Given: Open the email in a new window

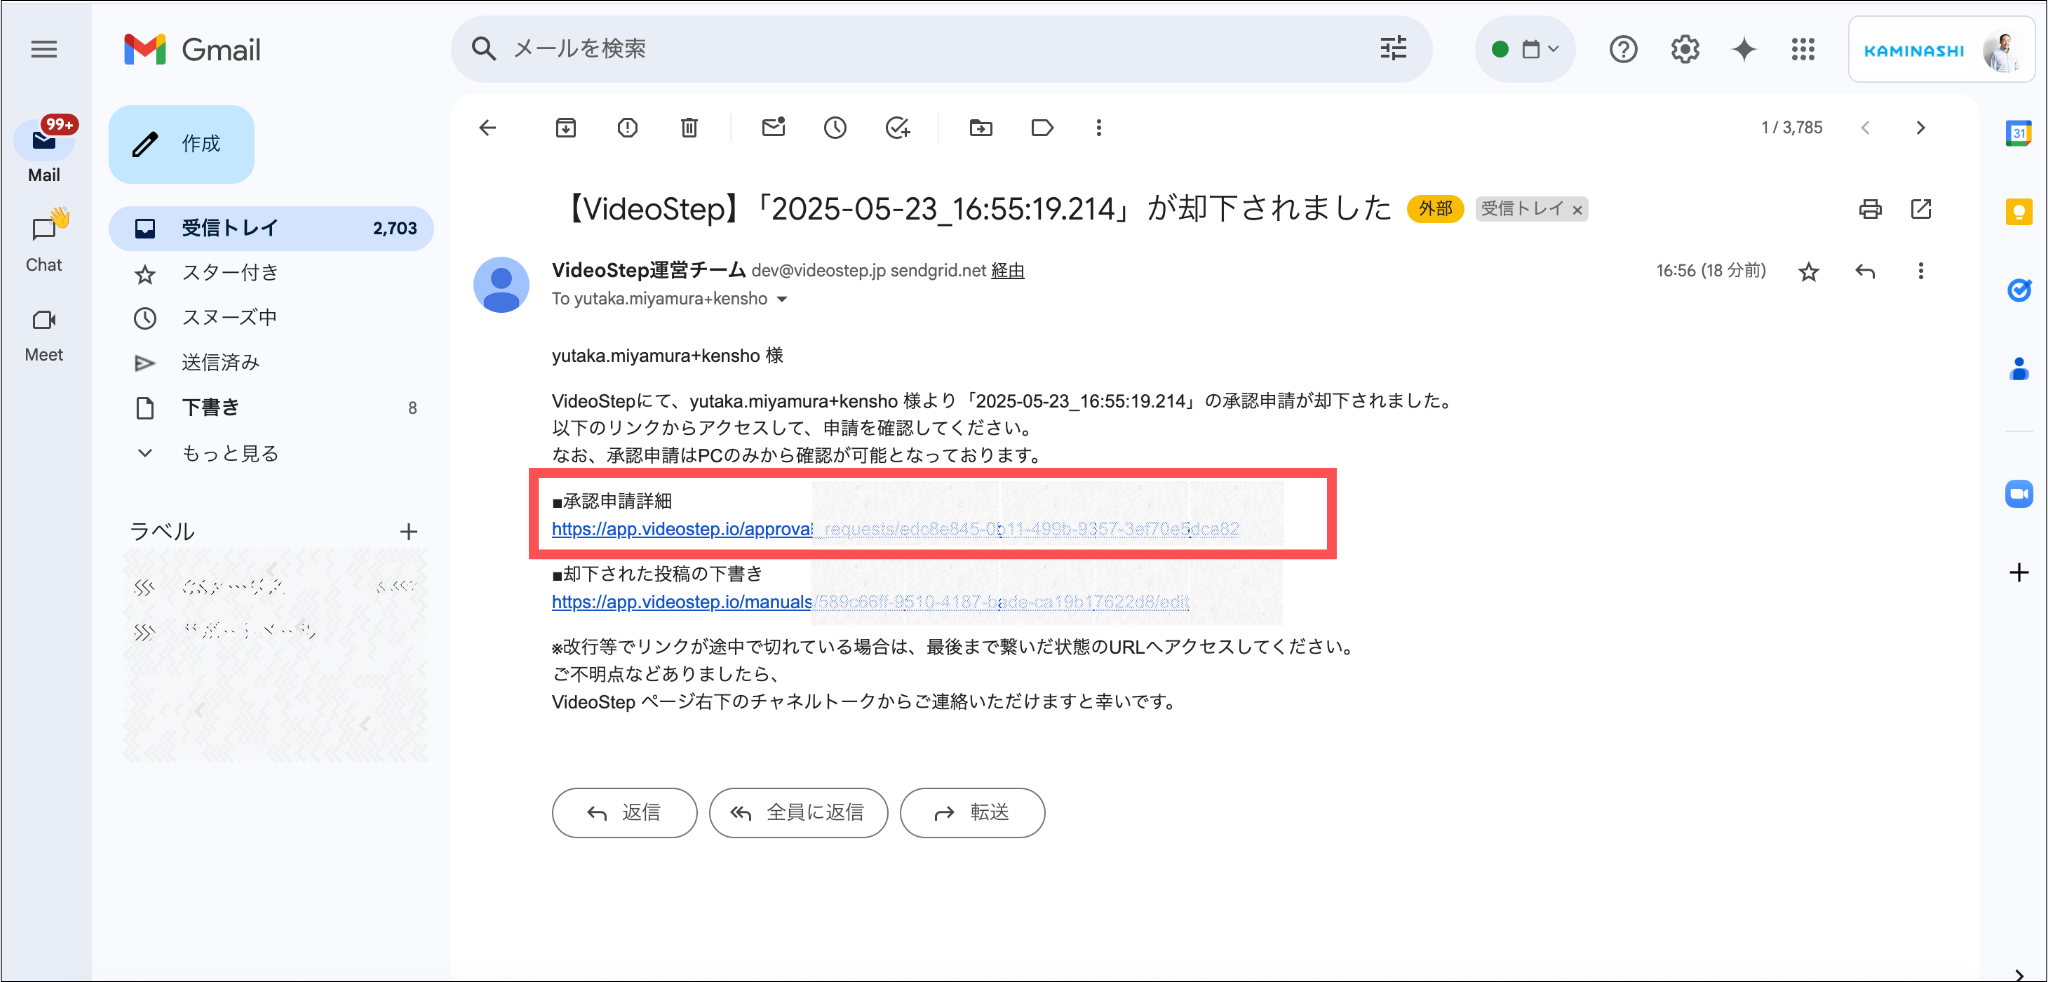Looking at the screenshot, I should click(x=1921, y=208).
